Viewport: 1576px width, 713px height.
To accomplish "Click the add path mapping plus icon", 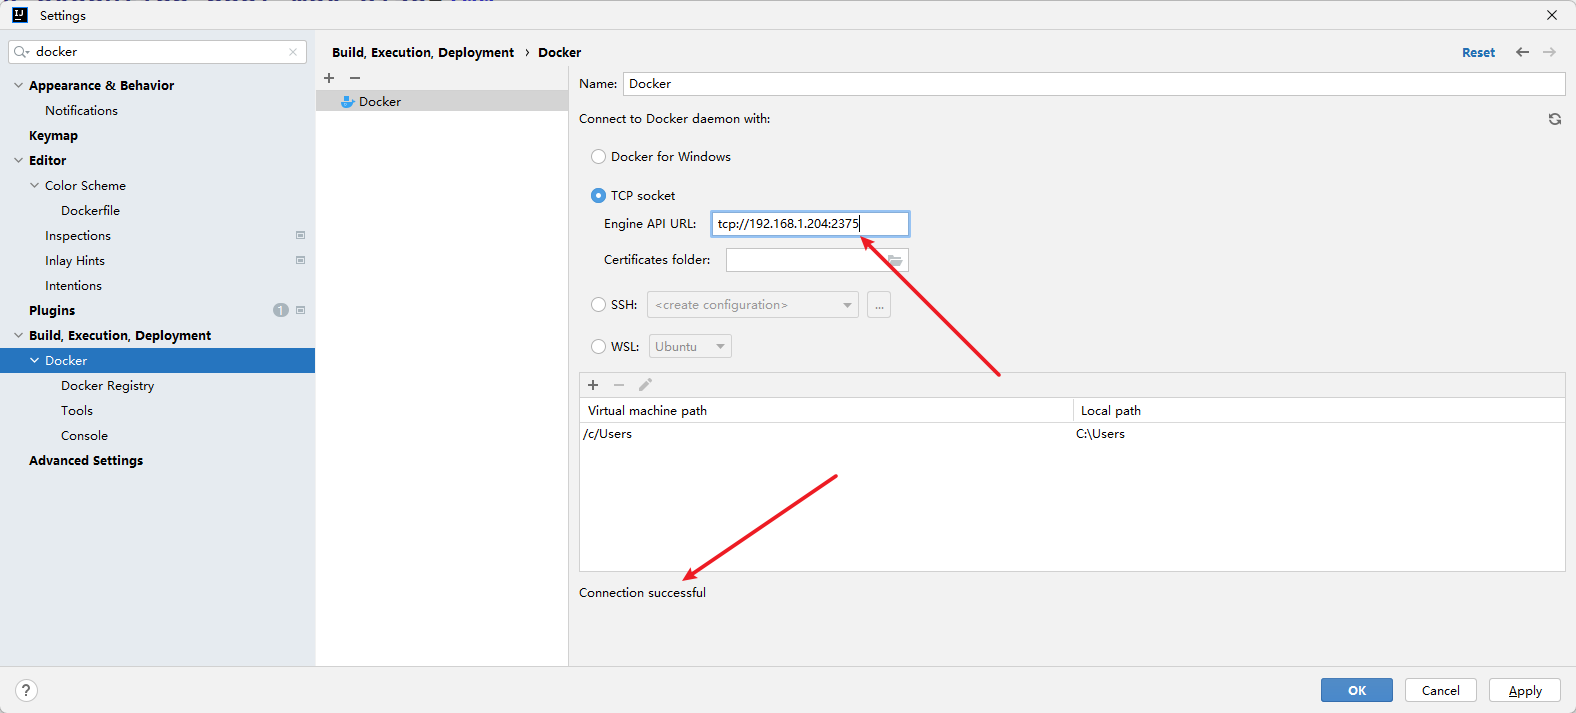I will (593, 385).
